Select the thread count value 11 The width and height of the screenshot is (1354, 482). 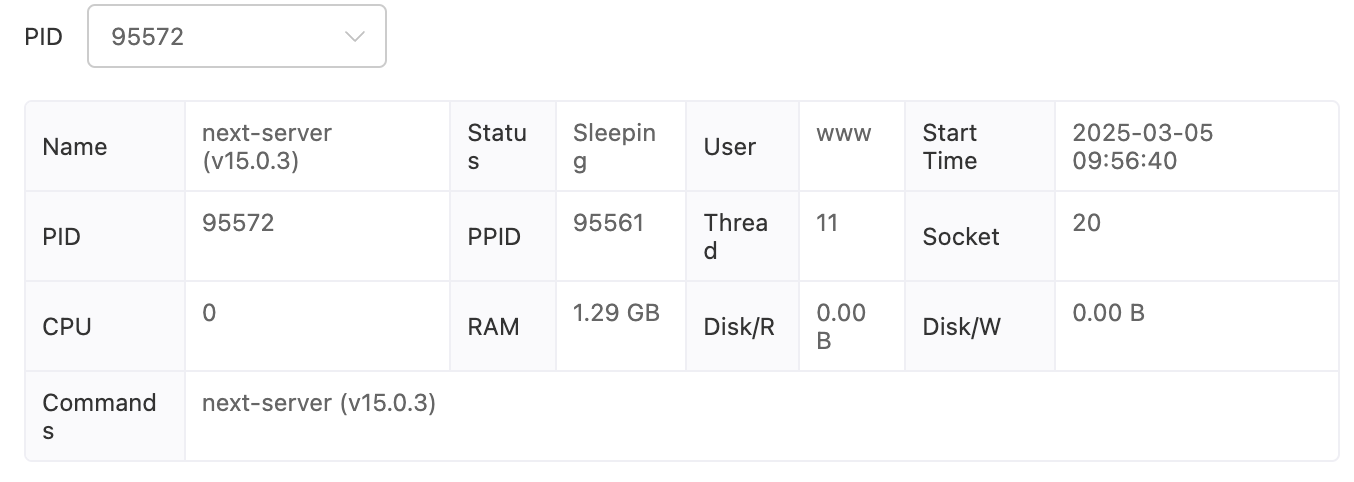coord(827,223)
